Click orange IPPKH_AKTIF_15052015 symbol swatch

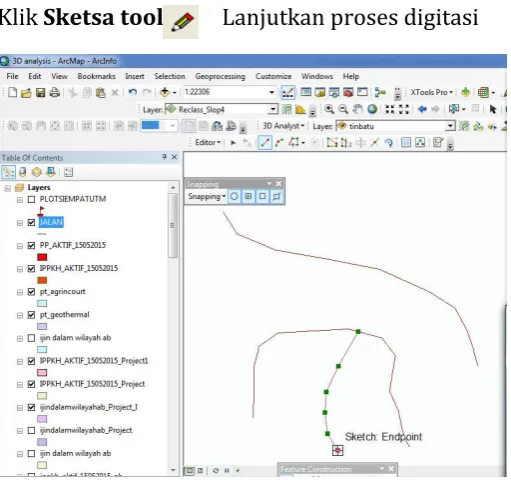point(42,280)
